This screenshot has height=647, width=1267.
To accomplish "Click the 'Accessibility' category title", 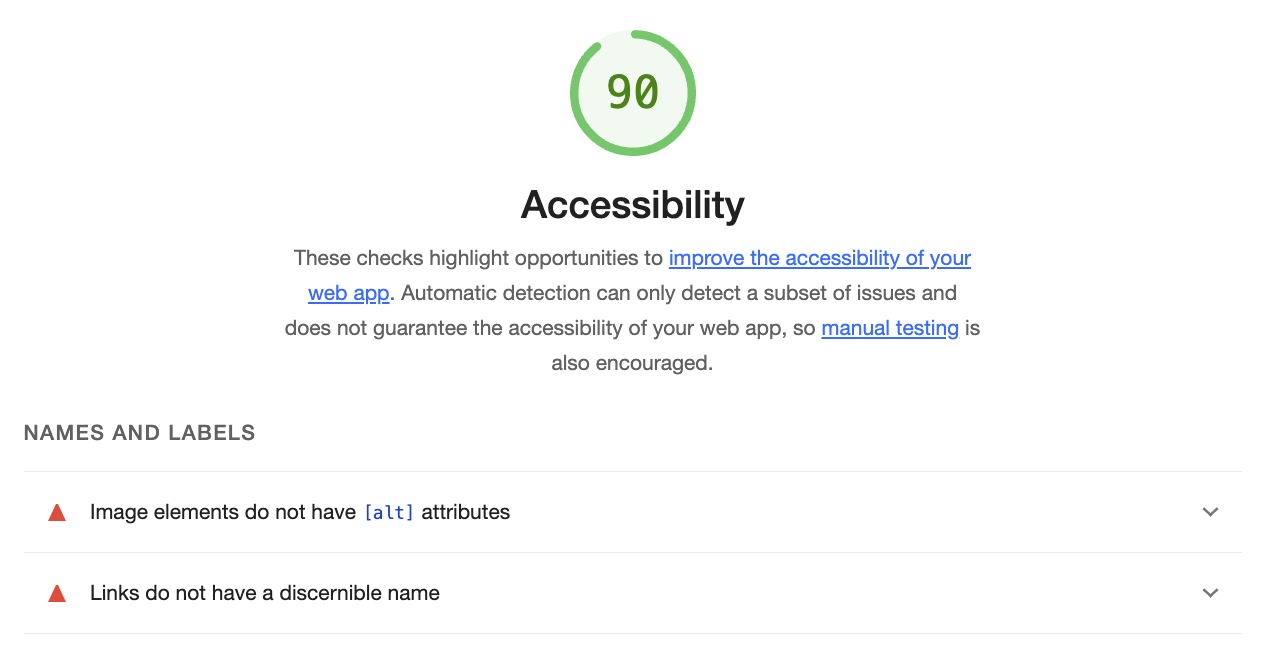I will click(x=632, y=205).
